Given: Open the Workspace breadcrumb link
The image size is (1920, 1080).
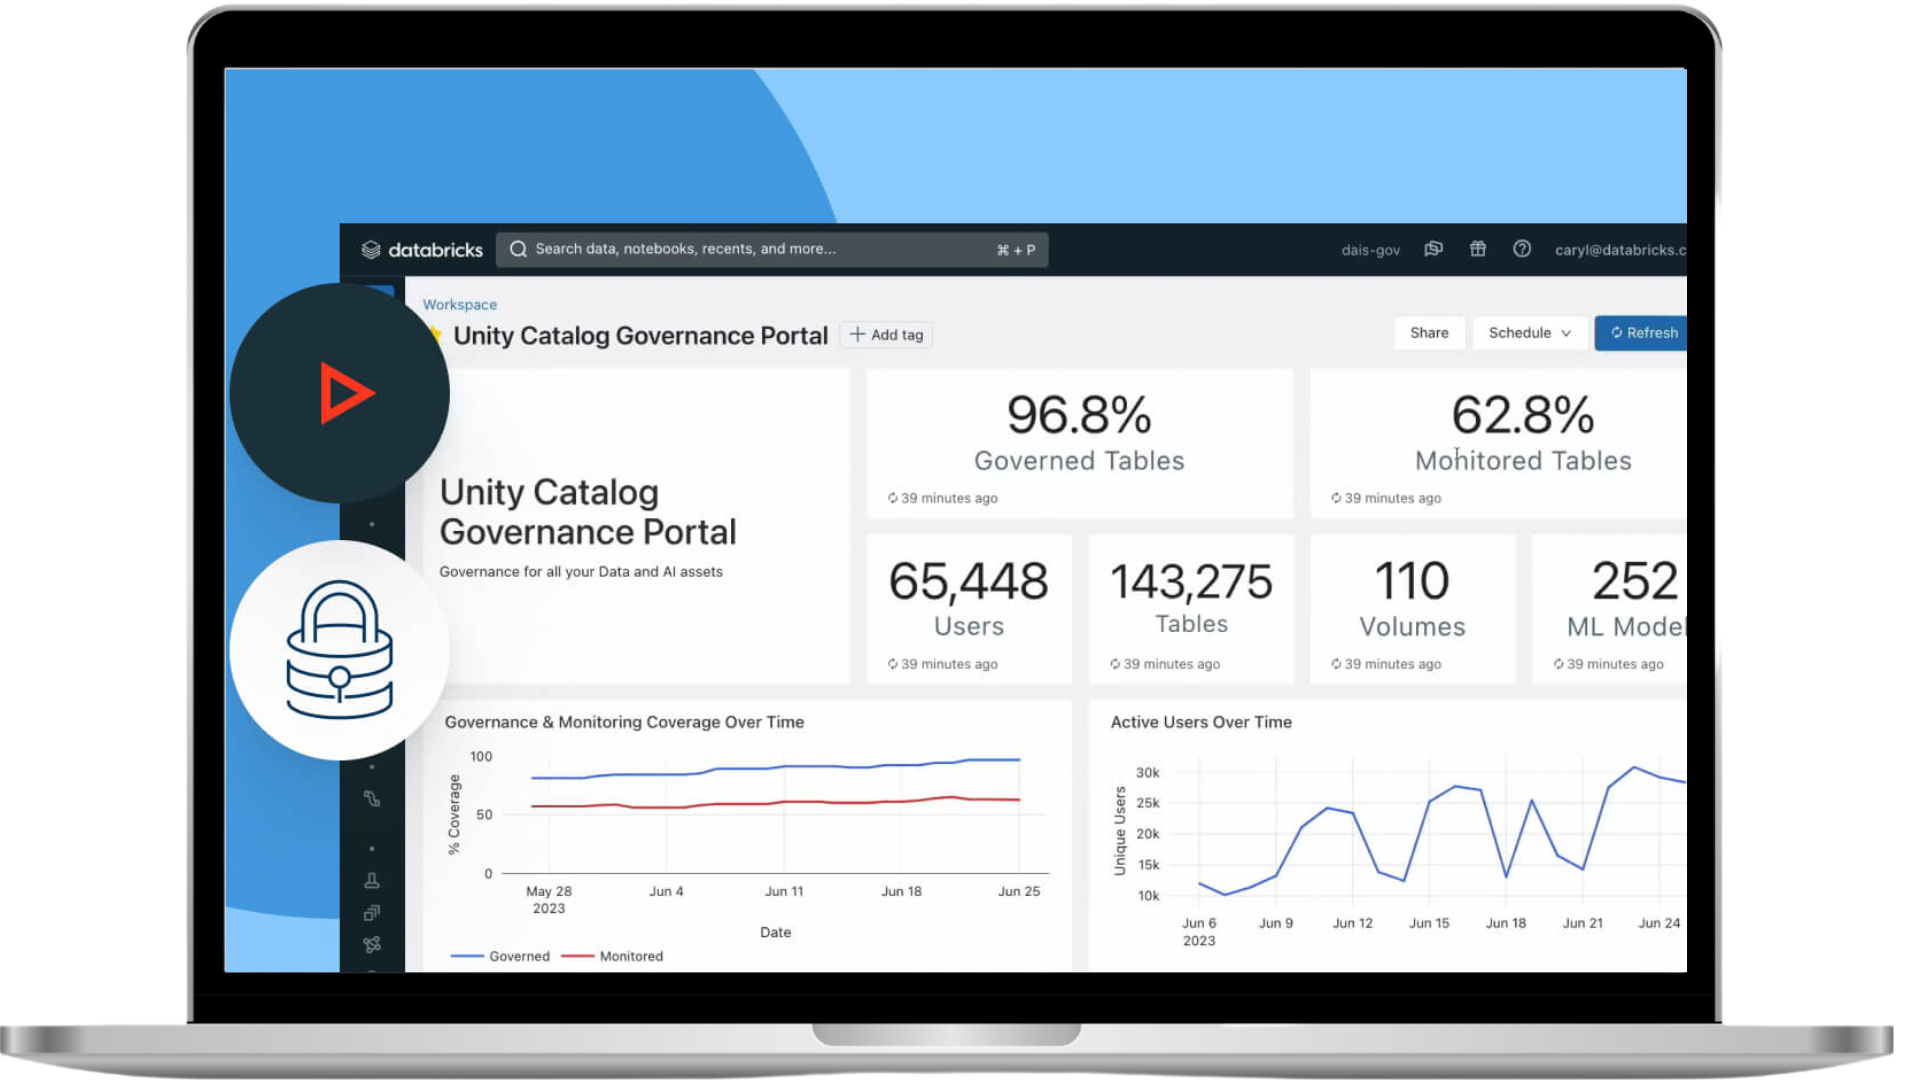Looking at the screenshot, I should point(459,304).
